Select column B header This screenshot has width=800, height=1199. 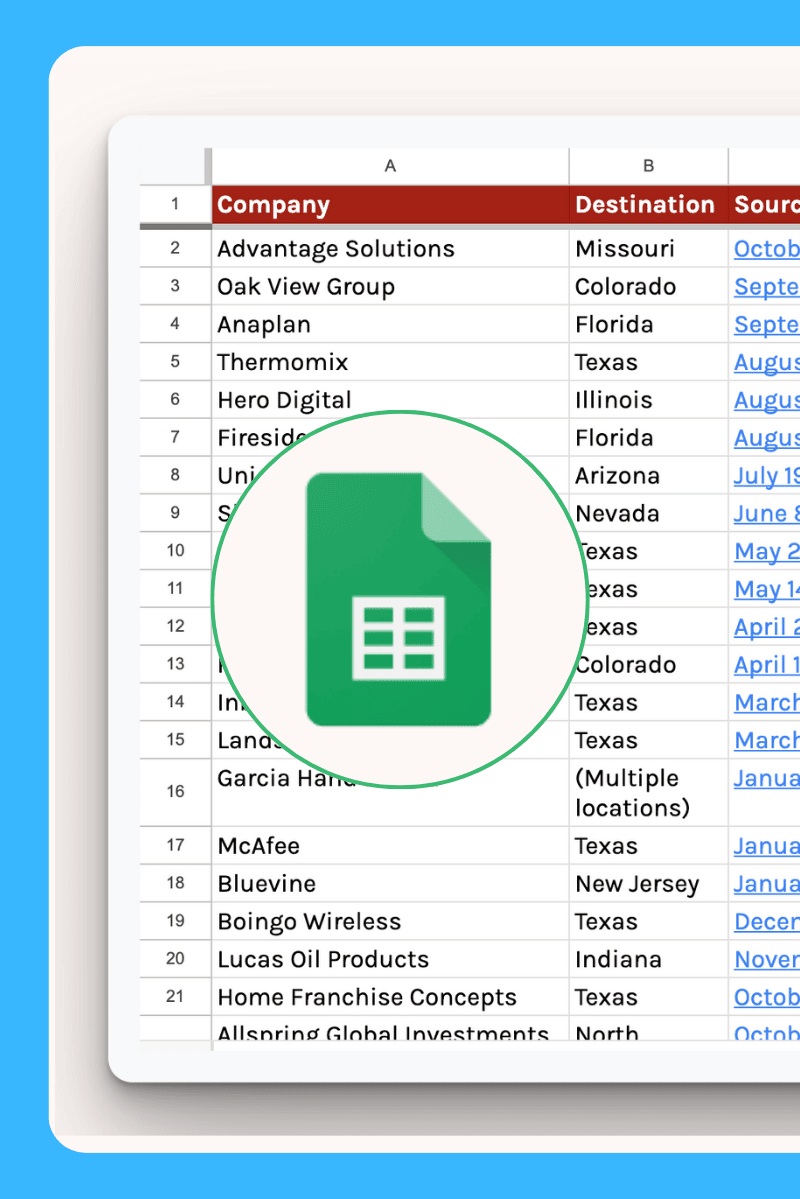click(649, 166)
